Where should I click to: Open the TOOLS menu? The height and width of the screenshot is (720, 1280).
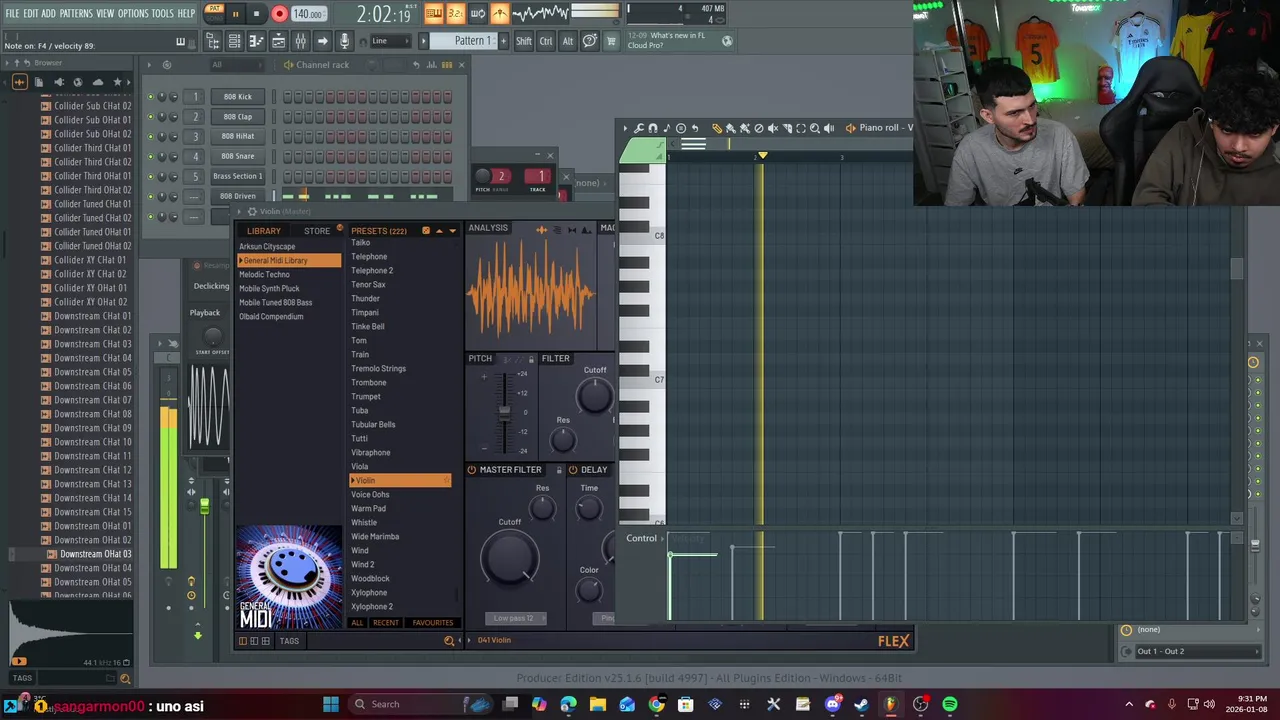tap(162, 13)
